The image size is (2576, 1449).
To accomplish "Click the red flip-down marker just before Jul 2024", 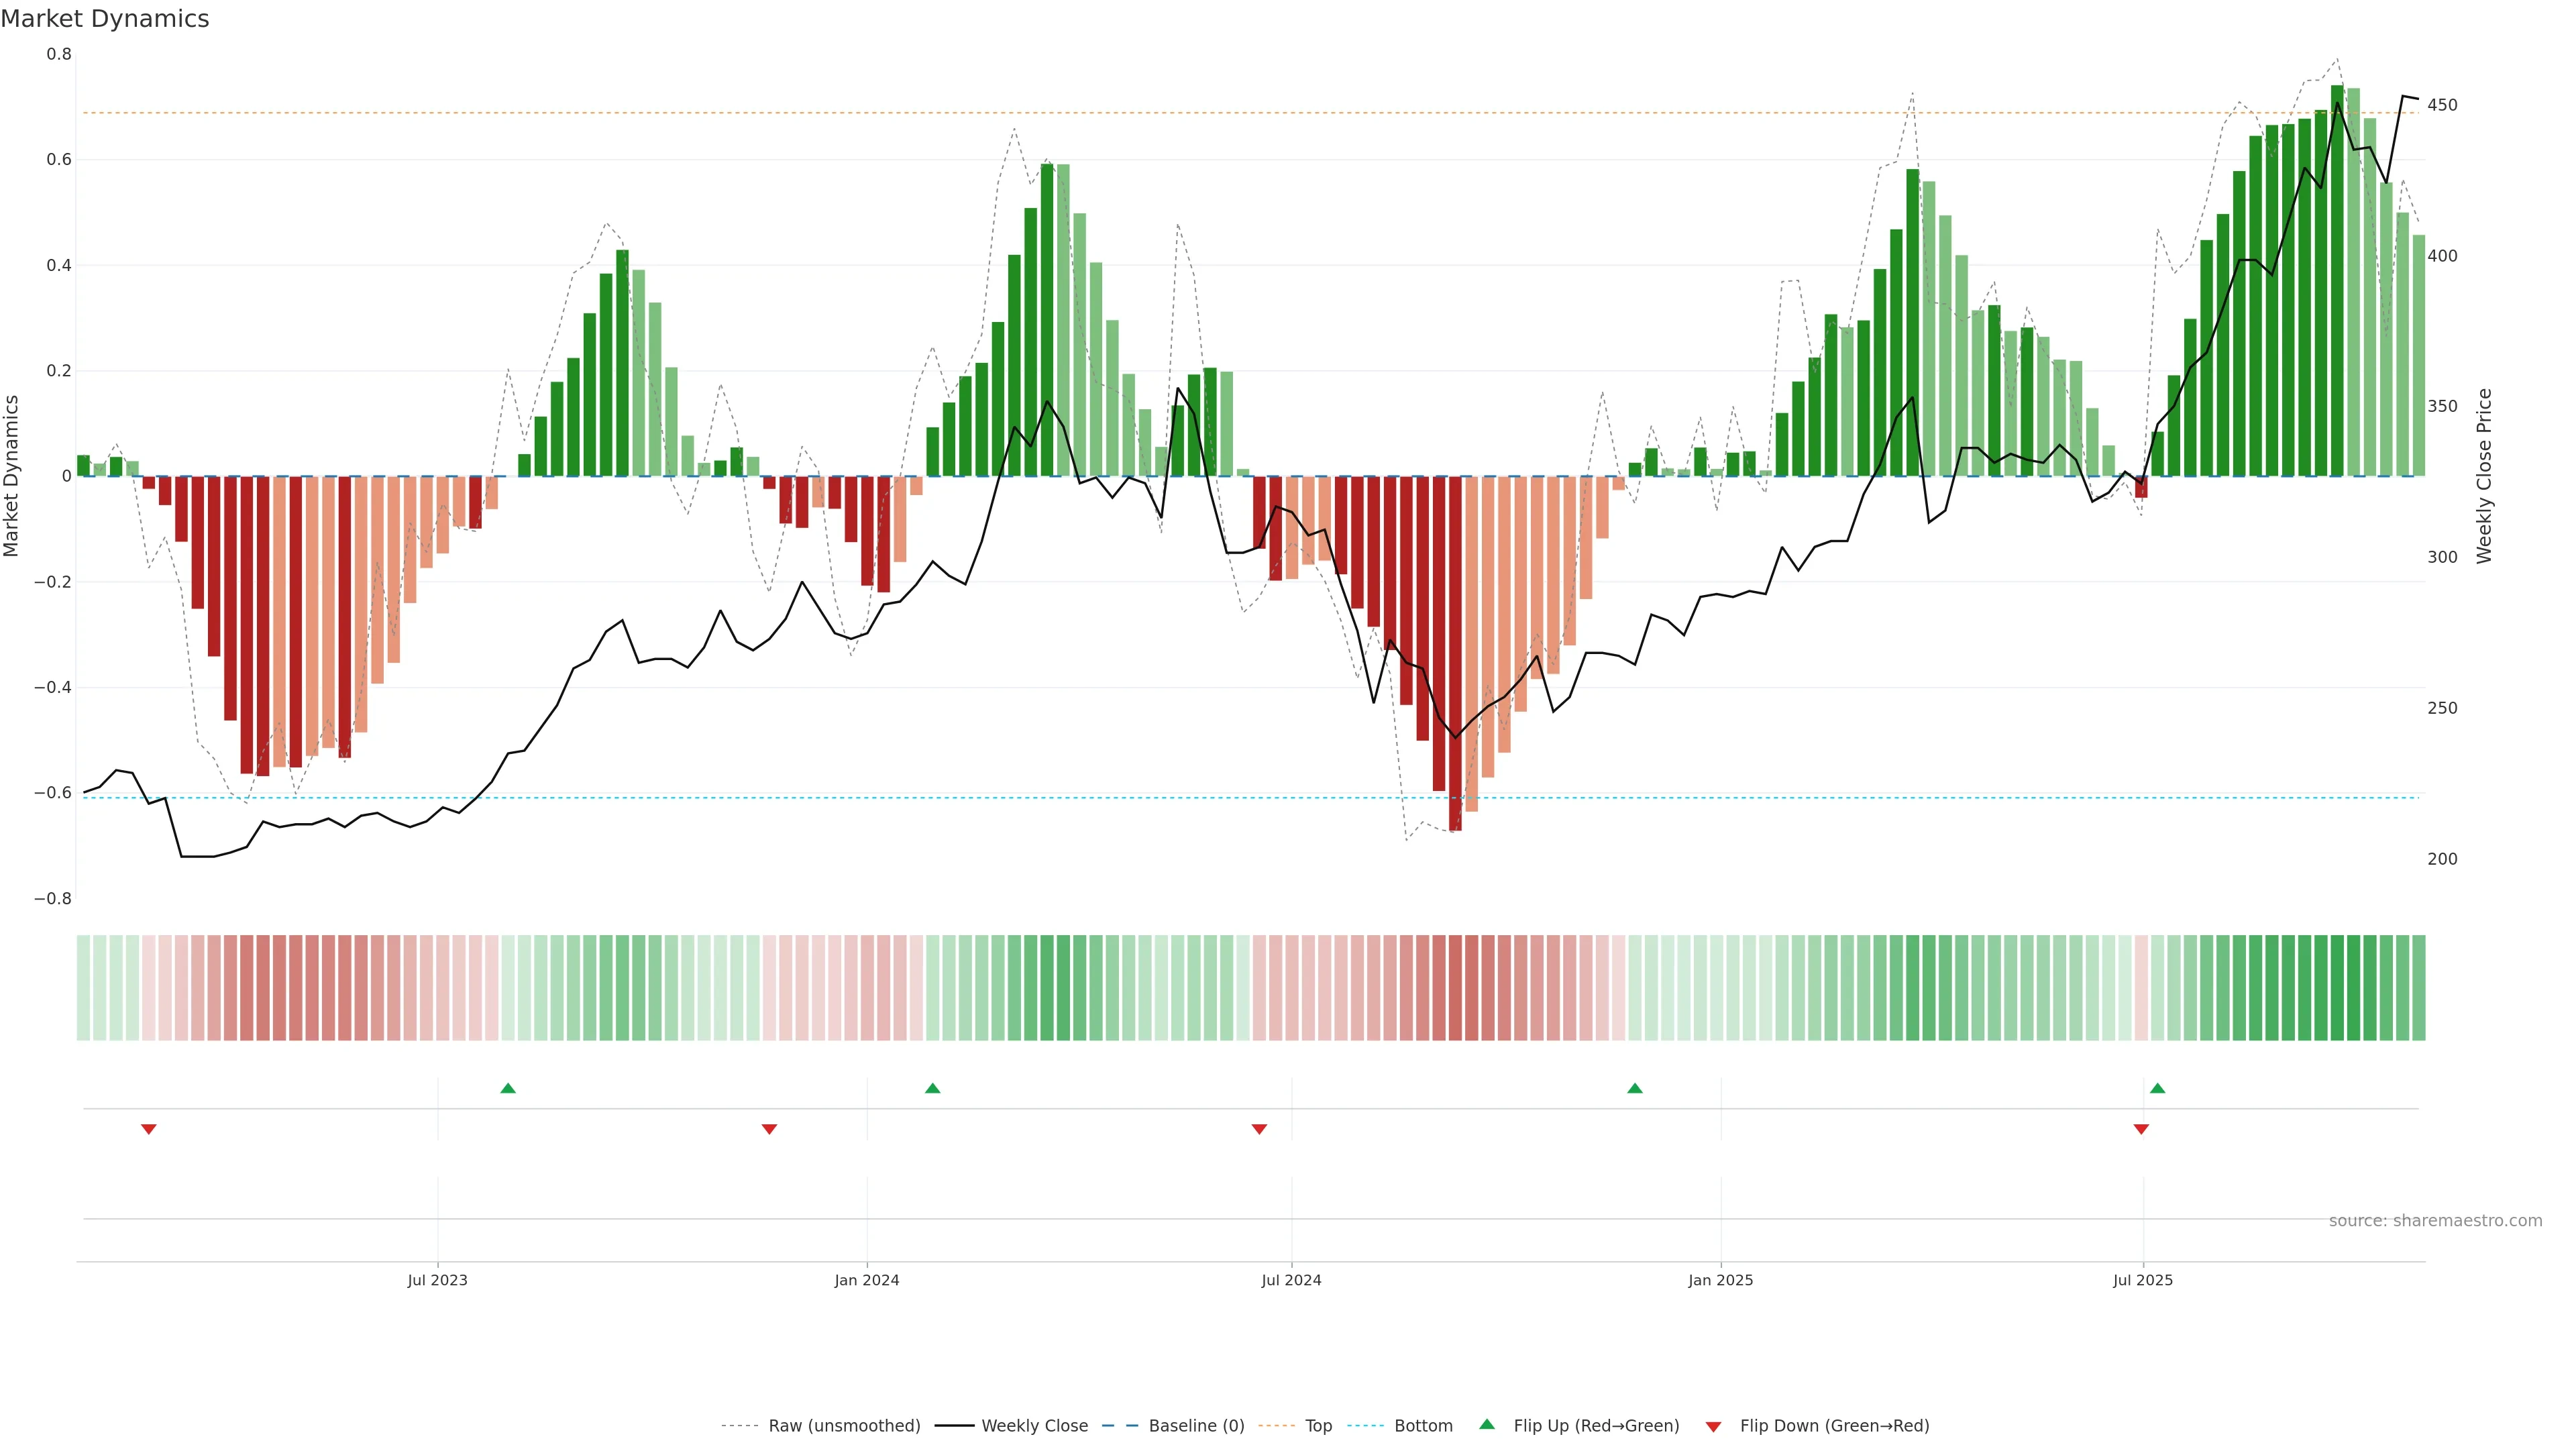I will (1259, 1129).
